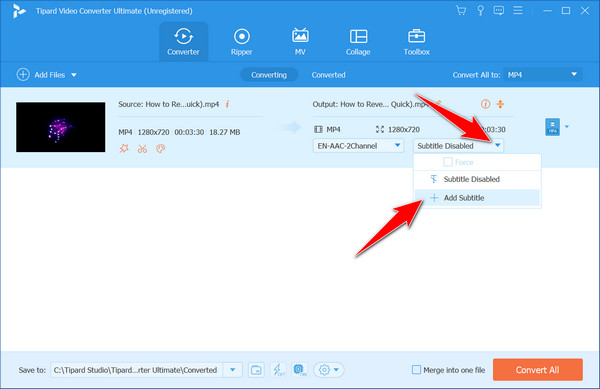600x389 pixels.
Task: Open the MP4 output format profile icon
Action: point(552,127)
